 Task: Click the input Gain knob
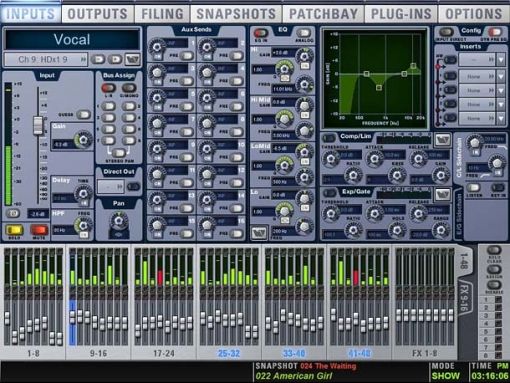(x=83, y=140)
